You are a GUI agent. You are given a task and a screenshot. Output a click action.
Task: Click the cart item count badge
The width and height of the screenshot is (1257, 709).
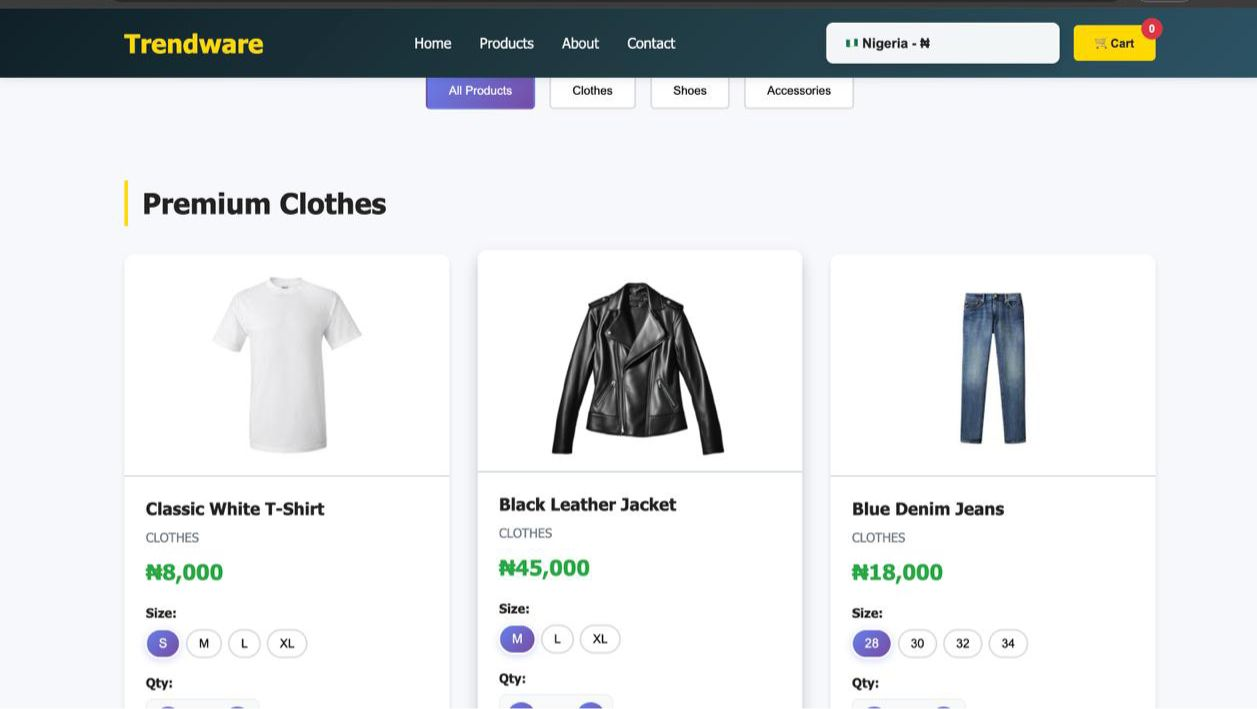[x=1151, y=28]
